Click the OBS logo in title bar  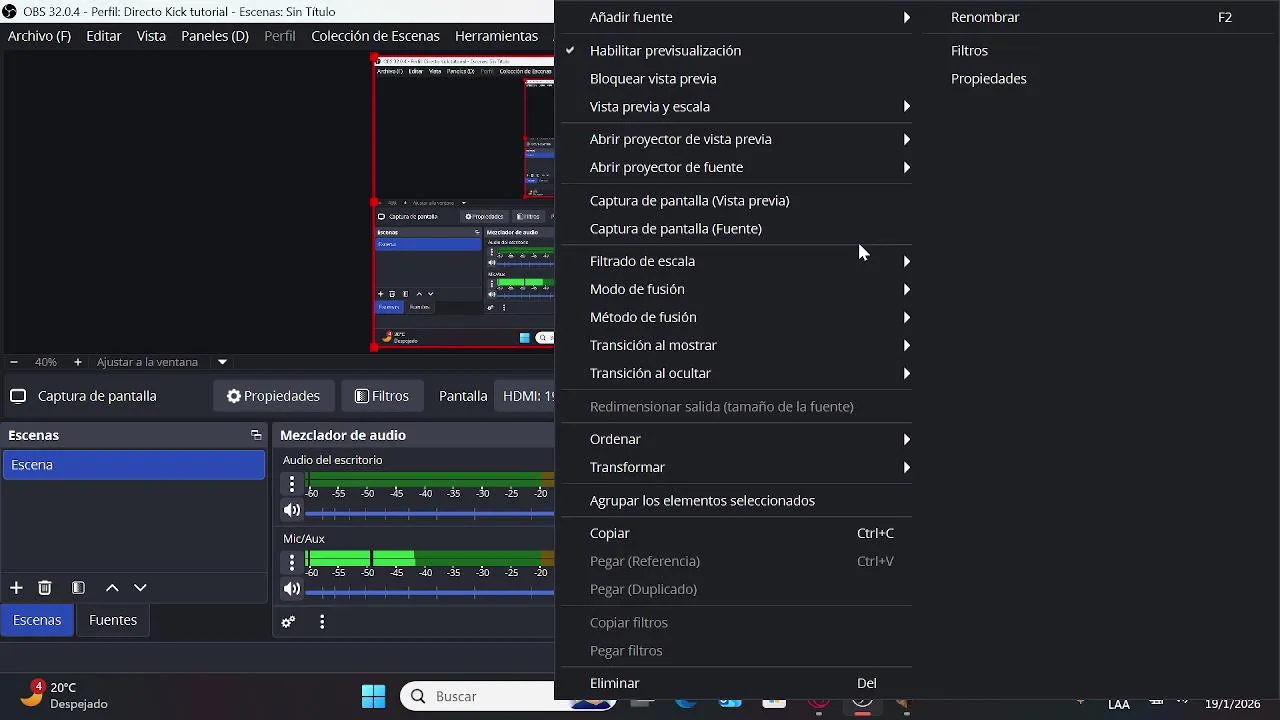click(x=9, y=12)
